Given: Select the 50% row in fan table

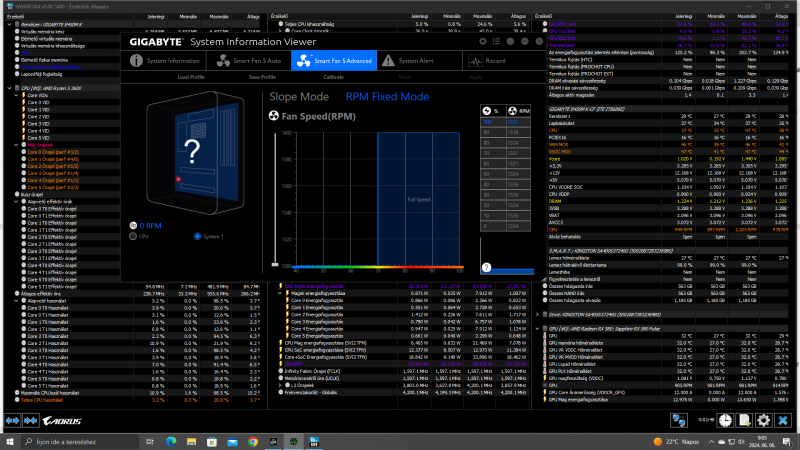Looking at the screenshot, I should (x=505, y=174).
